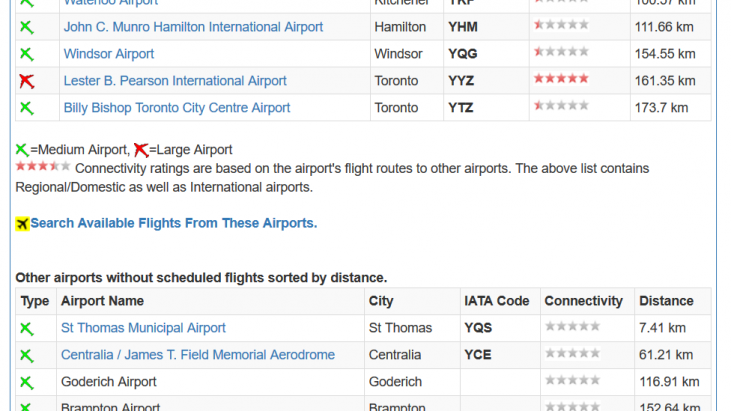Click red large-airport icon in Lester B. Pearson row
Image resolution: width=731 pixels, height=411 pixels.
27,81
